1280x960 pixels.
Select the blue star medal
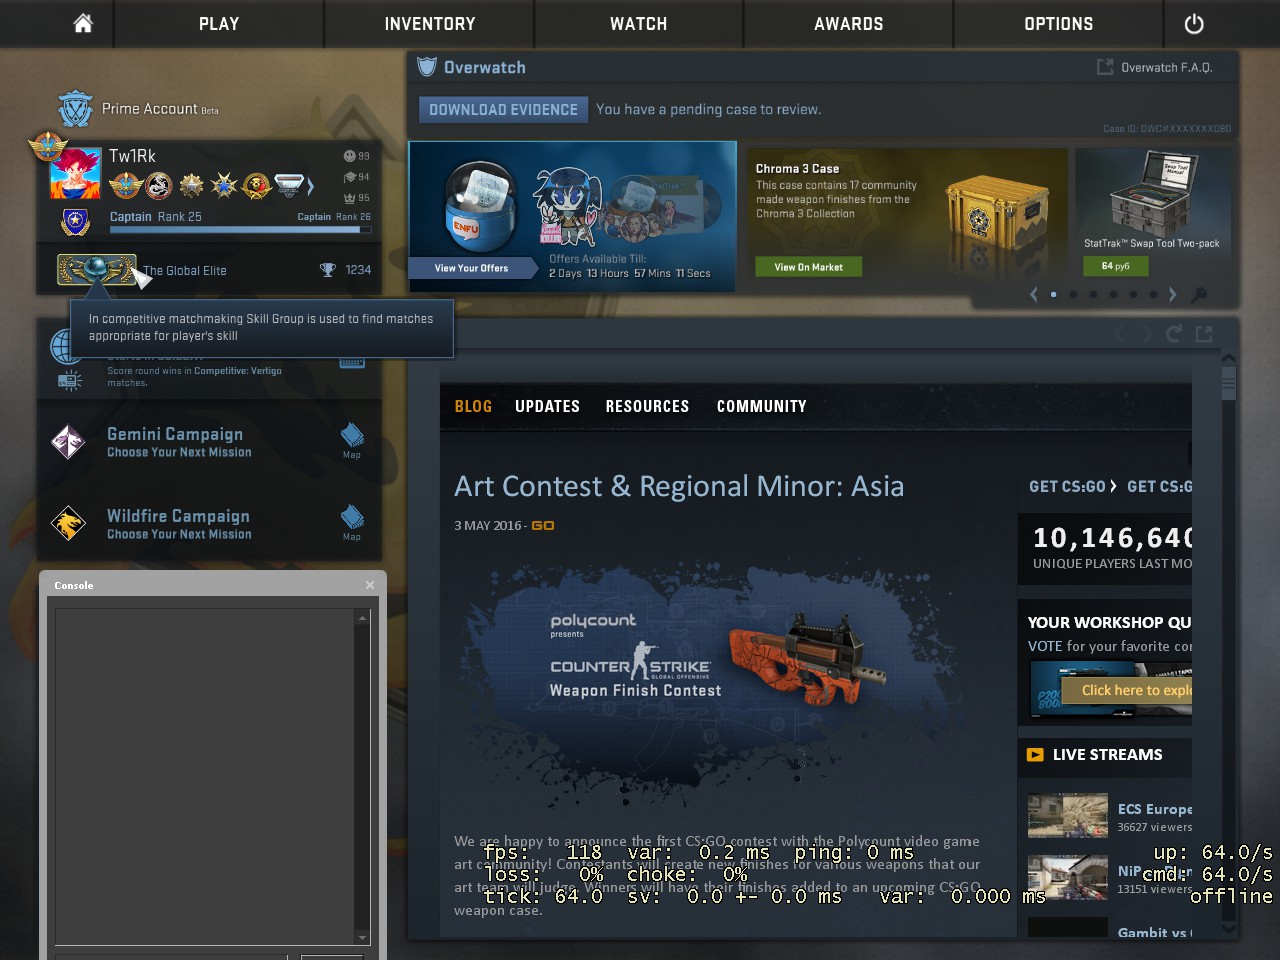coord(224,185)
